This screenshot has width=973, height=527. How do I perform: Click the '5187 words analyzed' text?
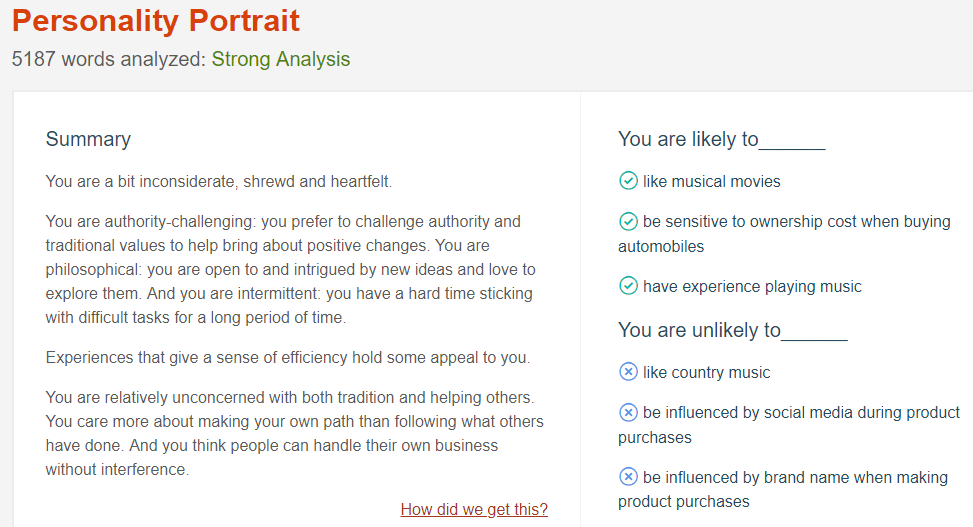click(108, 59)
